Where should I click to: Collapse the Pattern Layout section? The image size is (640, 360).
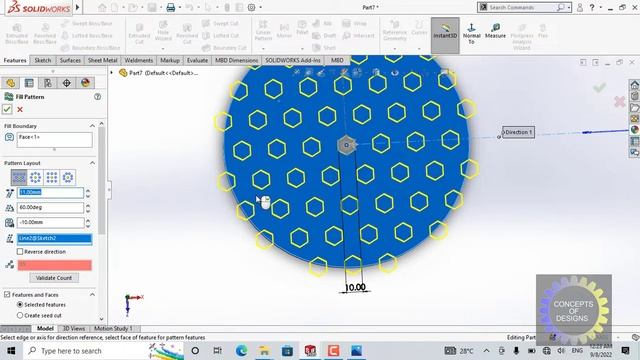(x=92, y=163)
